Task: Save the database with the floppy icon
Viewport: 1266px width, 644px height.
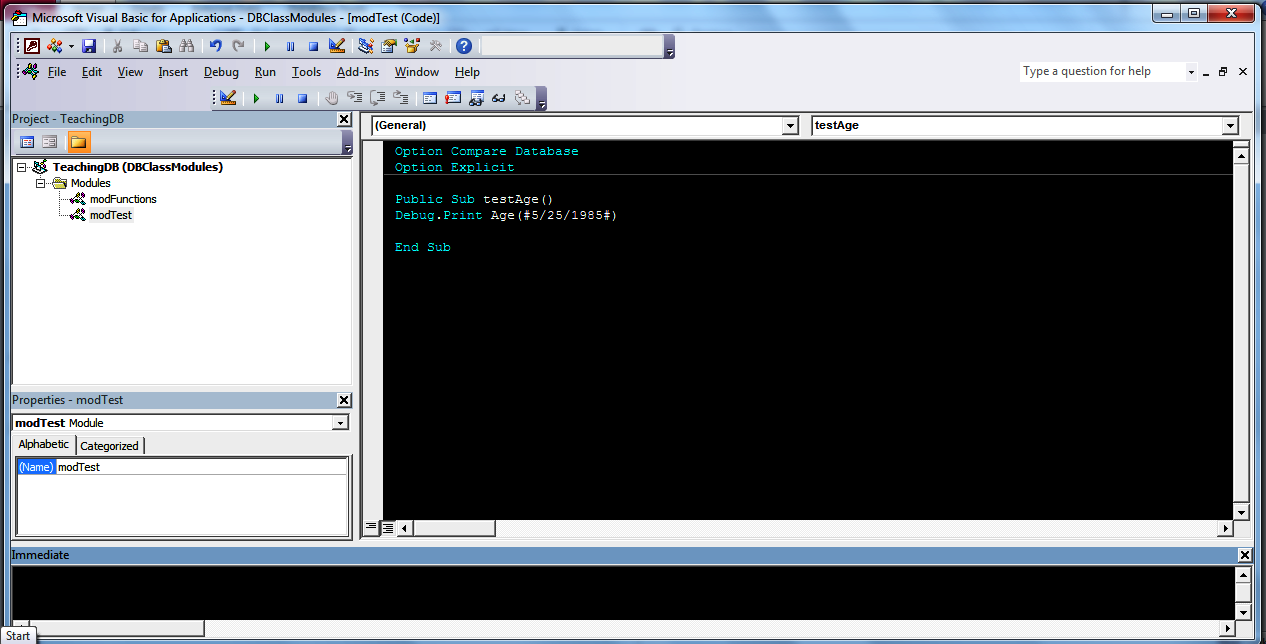Action: pyautogui.click(x=89, y=46)
